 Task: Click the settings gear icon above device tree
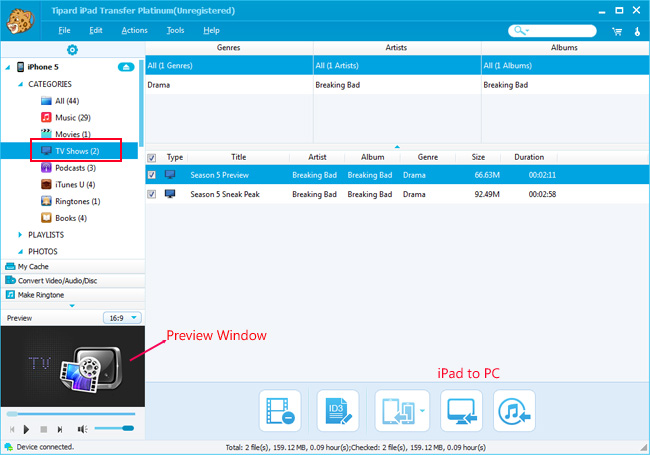click(x=72, y=50)
